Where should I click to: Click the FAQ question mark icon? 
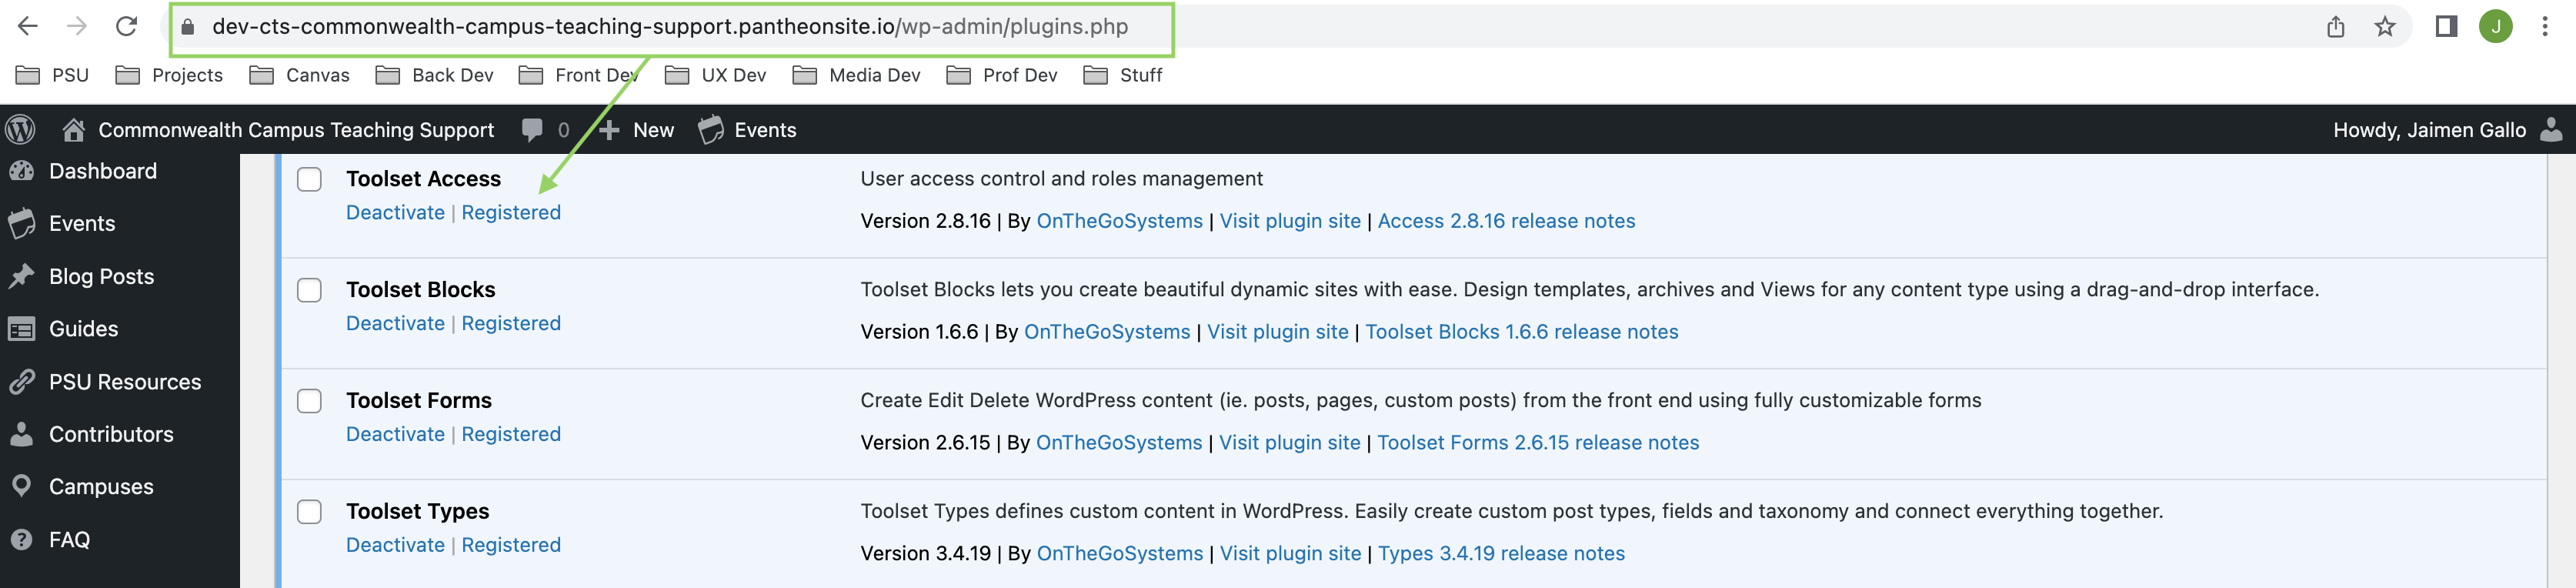[22, 540]
